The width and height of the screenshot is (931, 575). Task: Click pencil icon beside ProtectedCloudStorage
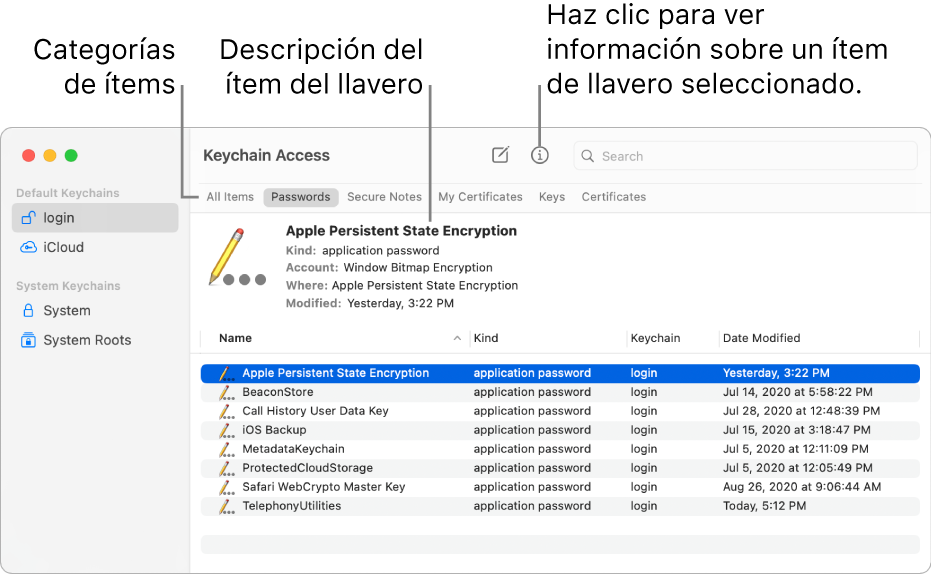[226, 468]
